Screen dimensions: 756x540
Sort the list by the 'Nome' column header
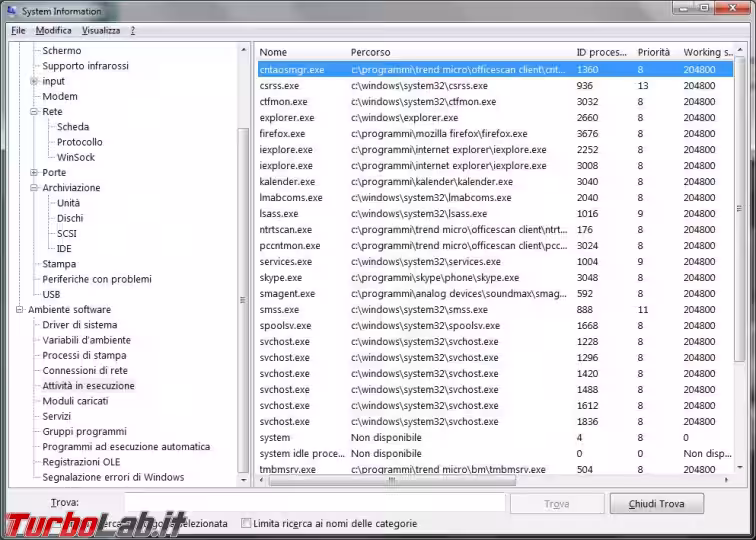(x=300, y=52)
